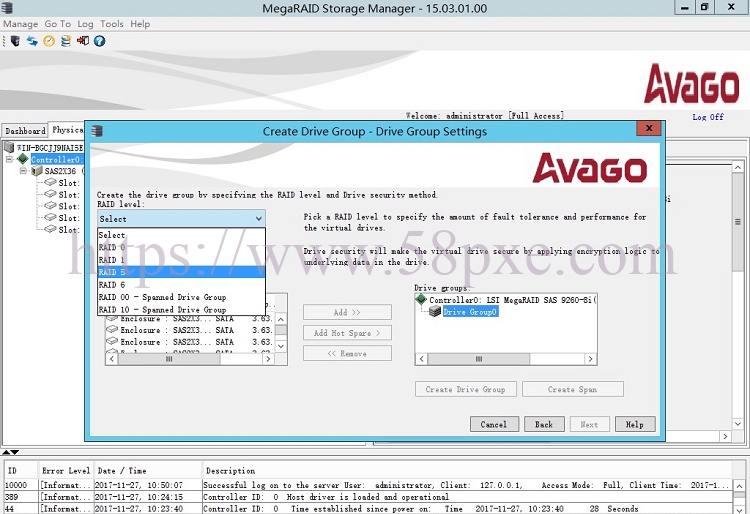Screen dimensions: 750x514
Task: Open the Log menu
Action: tap(85, 24)
